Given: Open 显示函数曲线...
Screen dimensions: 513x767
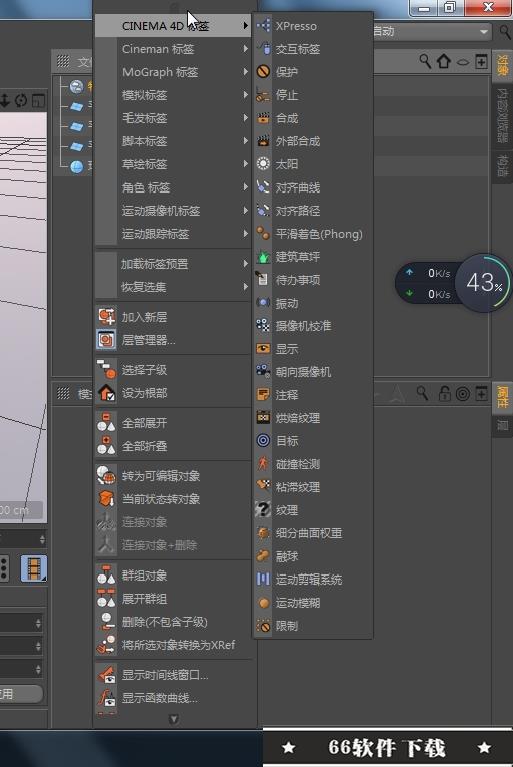Looking at the screenshot, I should pos(173,699).
